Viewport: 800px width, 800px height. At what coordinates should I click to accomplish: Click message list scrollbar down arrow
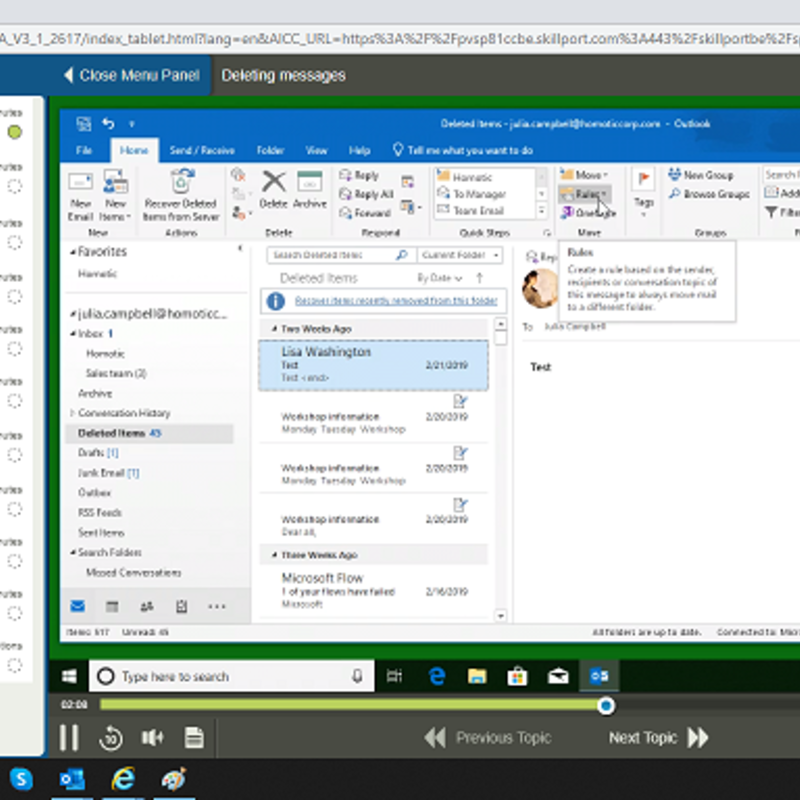(x=501, y=616)
